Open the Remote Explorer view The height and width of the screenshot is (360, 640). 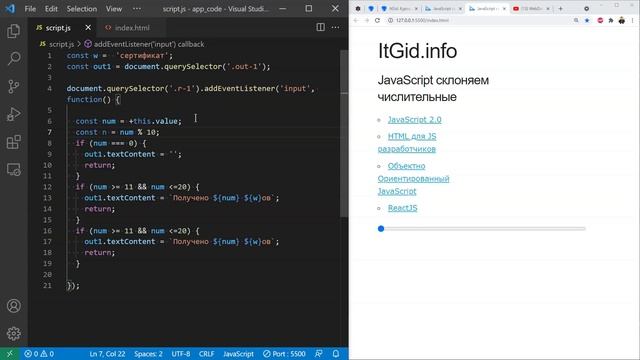(13, 169)
